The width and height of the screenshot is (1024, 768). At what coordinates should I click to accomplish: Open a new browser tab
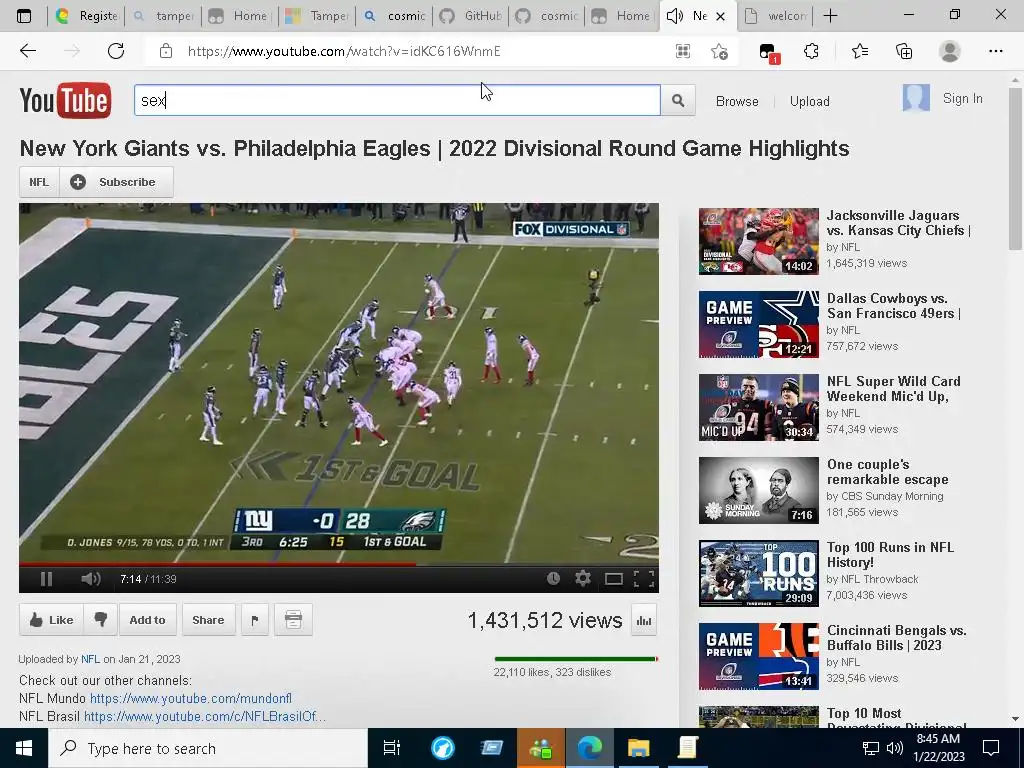(830, 16)
